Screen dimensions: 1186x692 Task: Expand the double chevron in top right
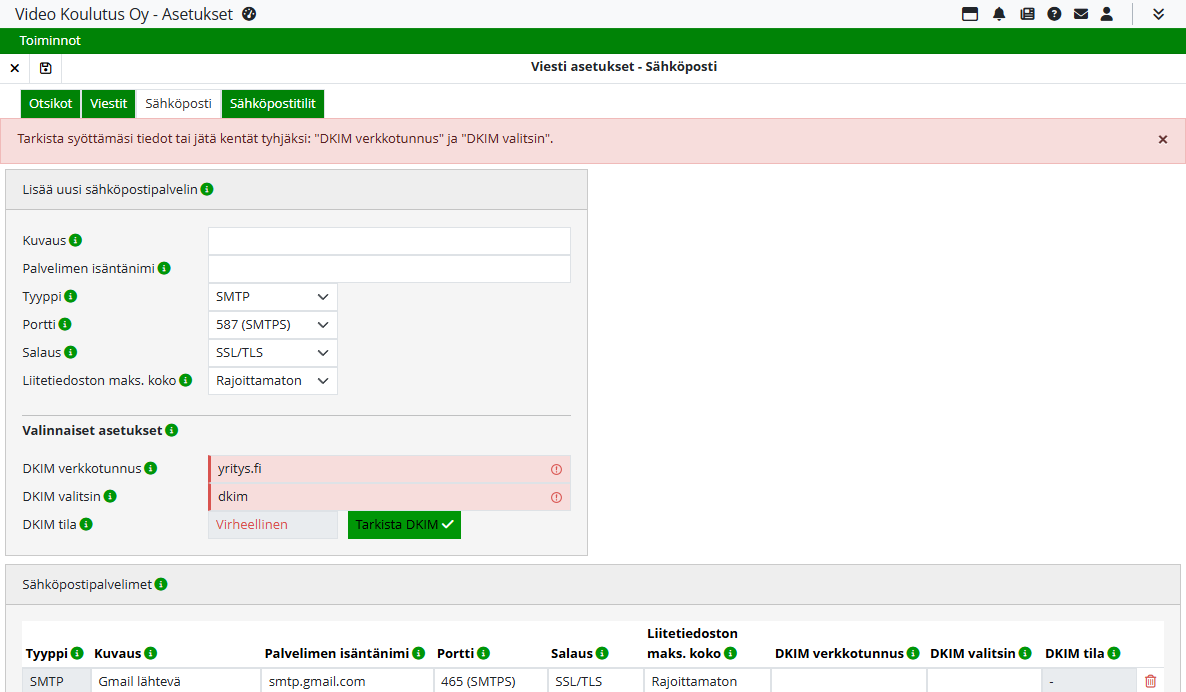click(1159, 14)
